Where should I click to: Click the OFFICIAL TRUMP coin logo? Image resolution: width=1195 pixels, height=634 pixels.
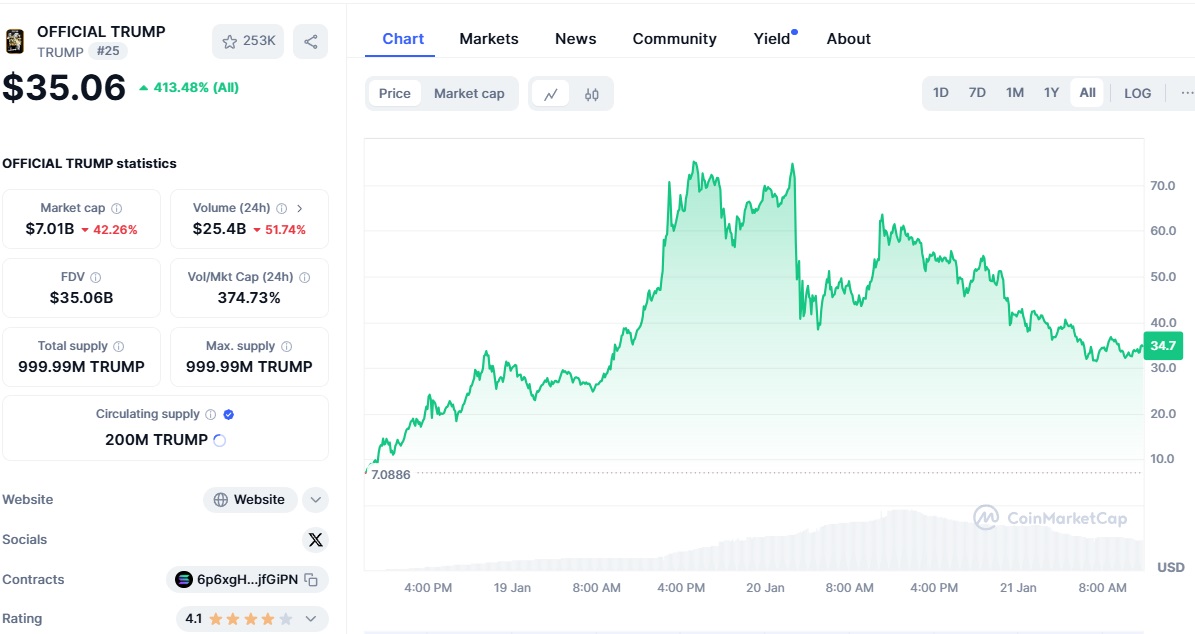(x=14, y=41)
